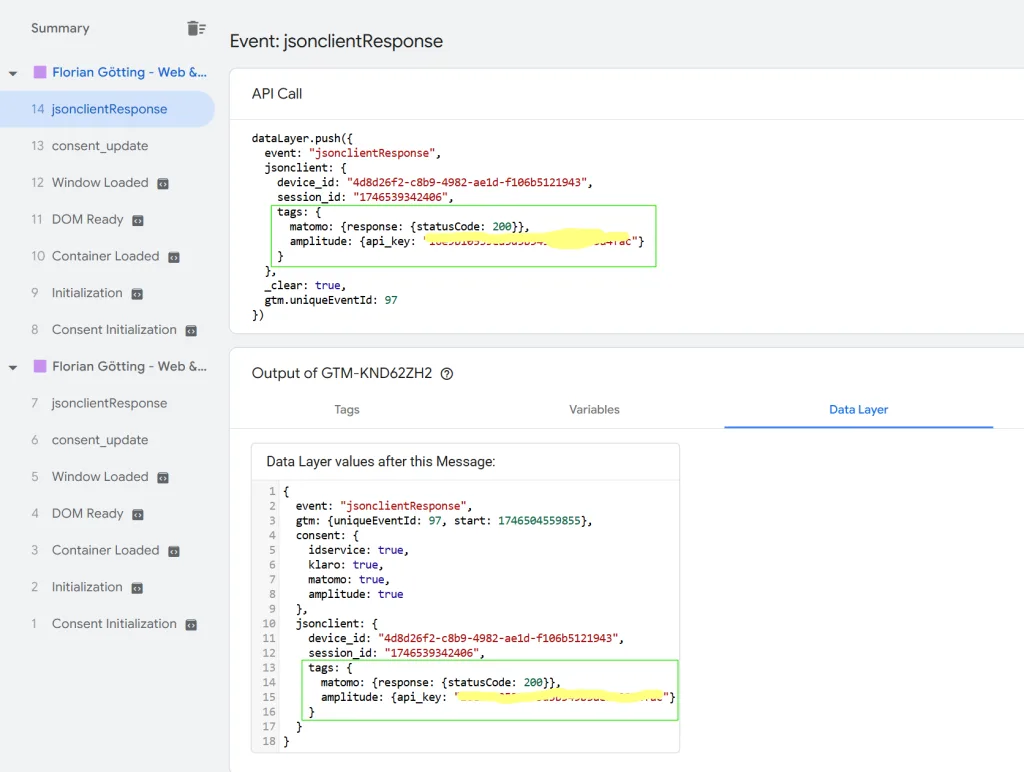Collapse the second Florian Götting page group
Screen dimensions: 1024x772
pos(13,367)
